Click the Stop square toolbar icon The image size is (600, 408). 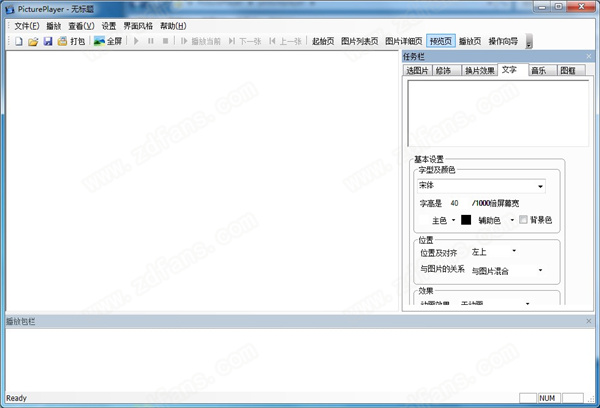165,41
